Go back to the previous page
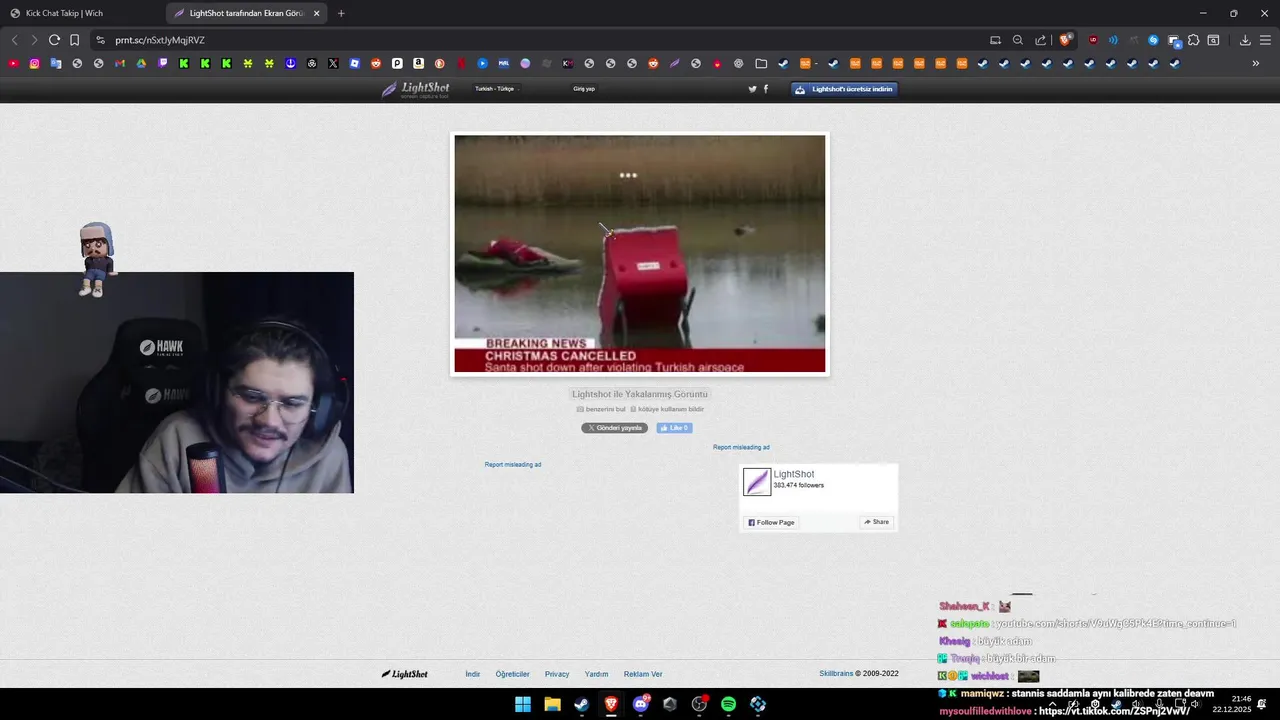Viewport: 1280px width, 720px height. tap(14, 40)
